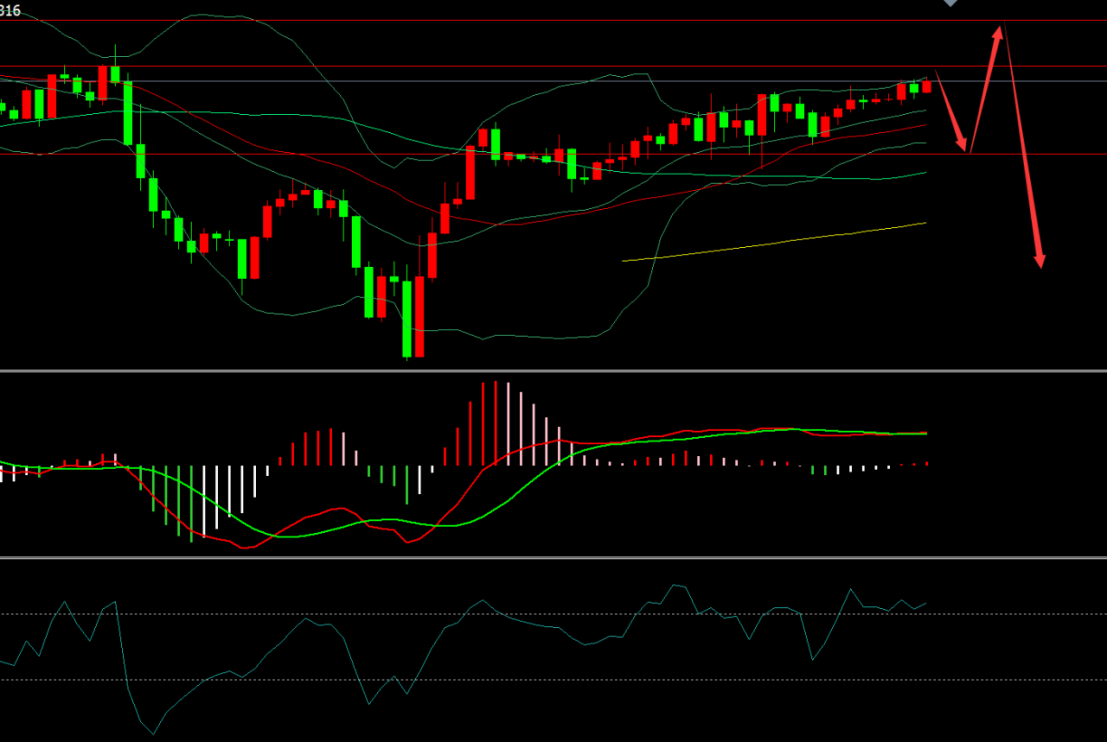Select the topmost red horizontal resistance line
The height and width of the screenshot is (743, 1107).
pyautogui.click(x=554, y=20)
